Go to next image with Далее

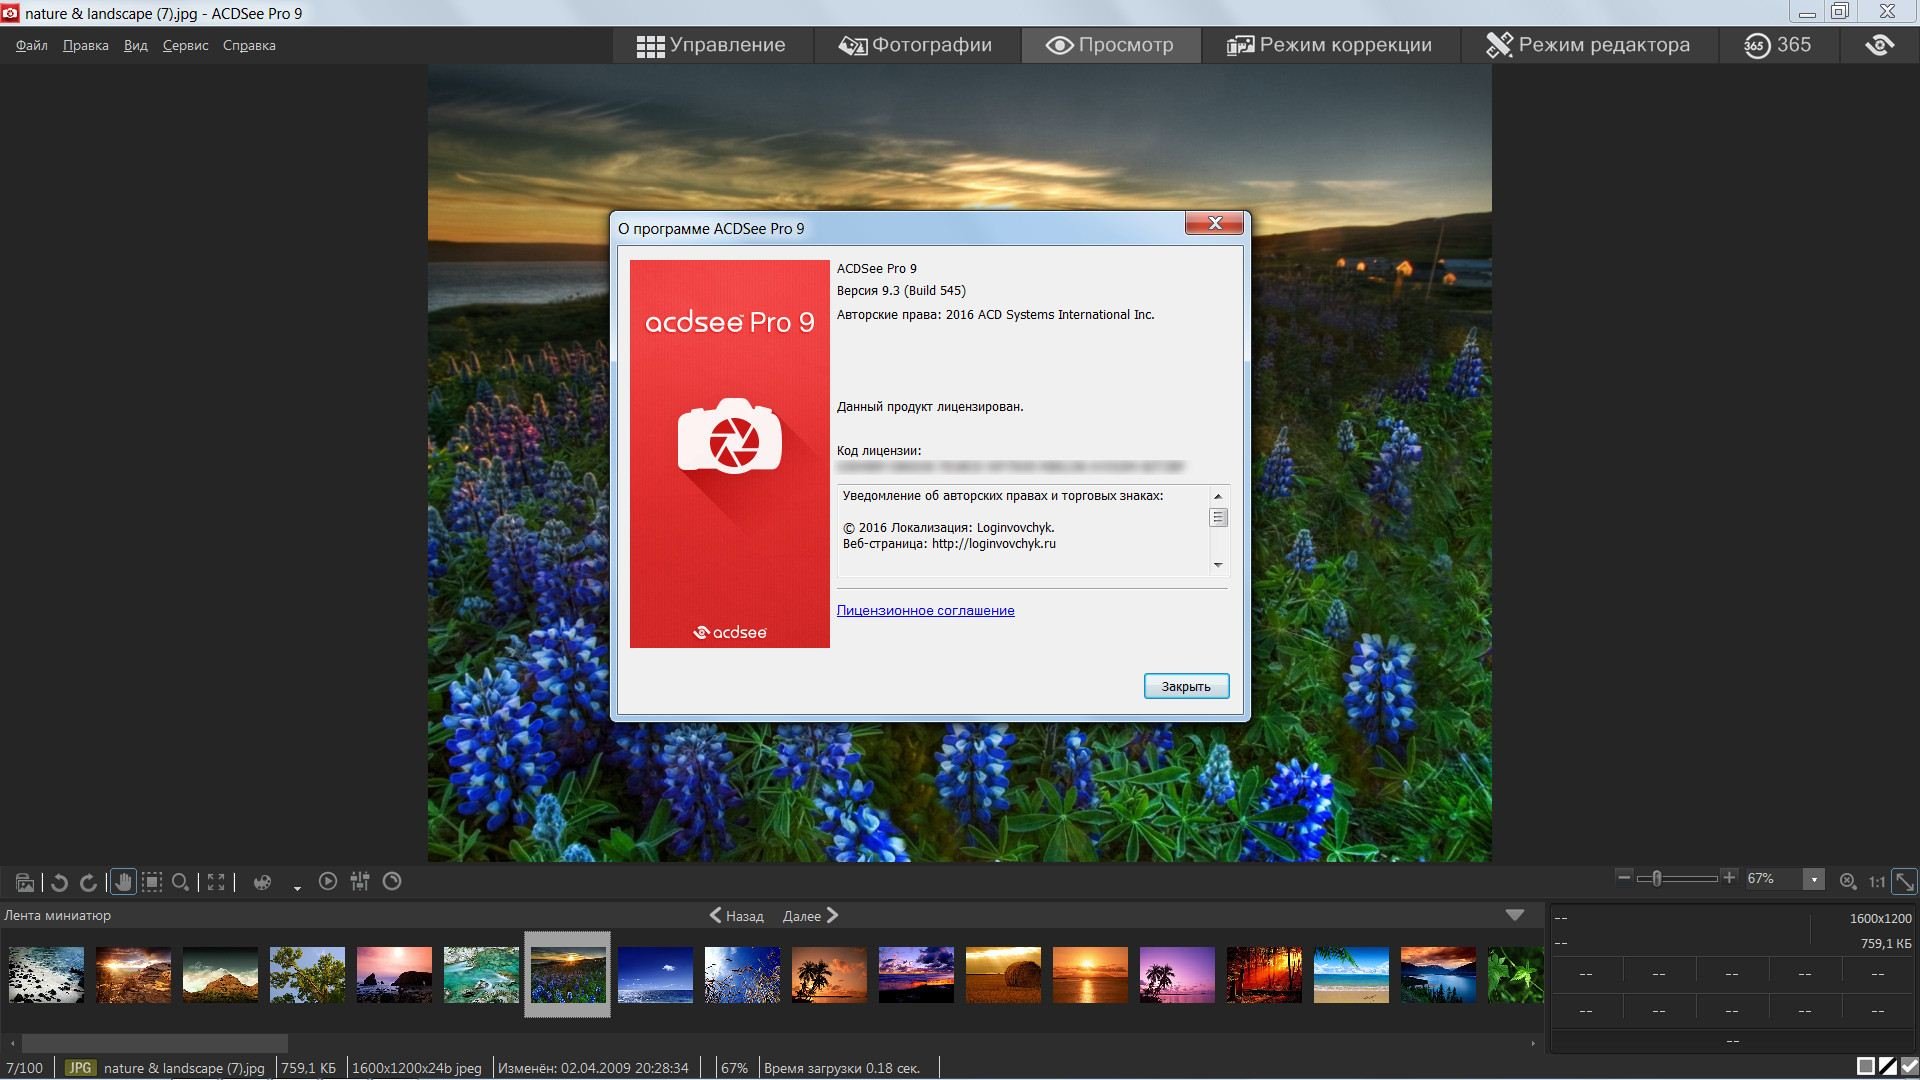[811, 916]
